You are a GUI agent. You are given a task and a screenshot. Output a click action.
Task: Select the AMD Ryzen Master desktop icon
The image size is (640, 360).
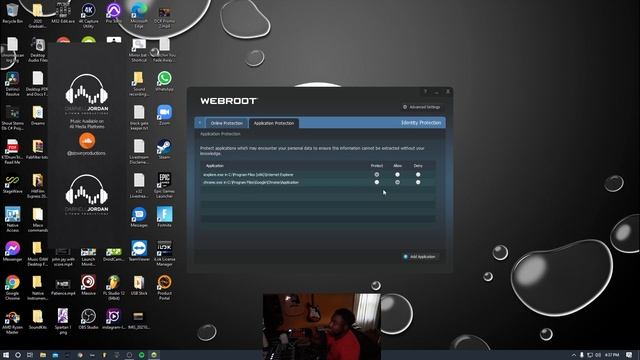[12, 321]
